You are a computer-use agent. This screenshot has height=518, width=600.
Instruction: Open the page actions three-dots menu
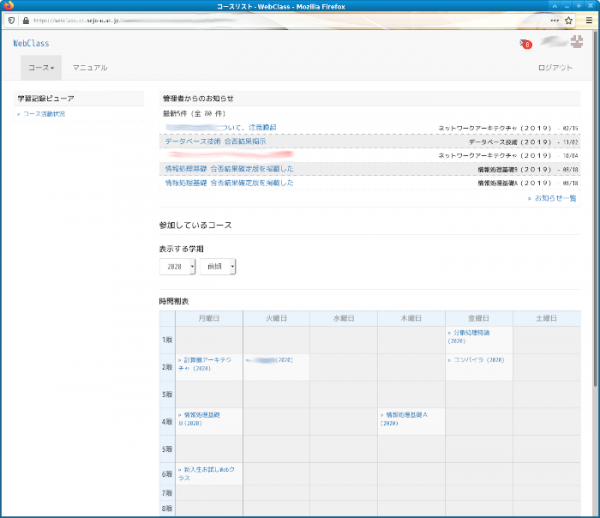point(554,20)
